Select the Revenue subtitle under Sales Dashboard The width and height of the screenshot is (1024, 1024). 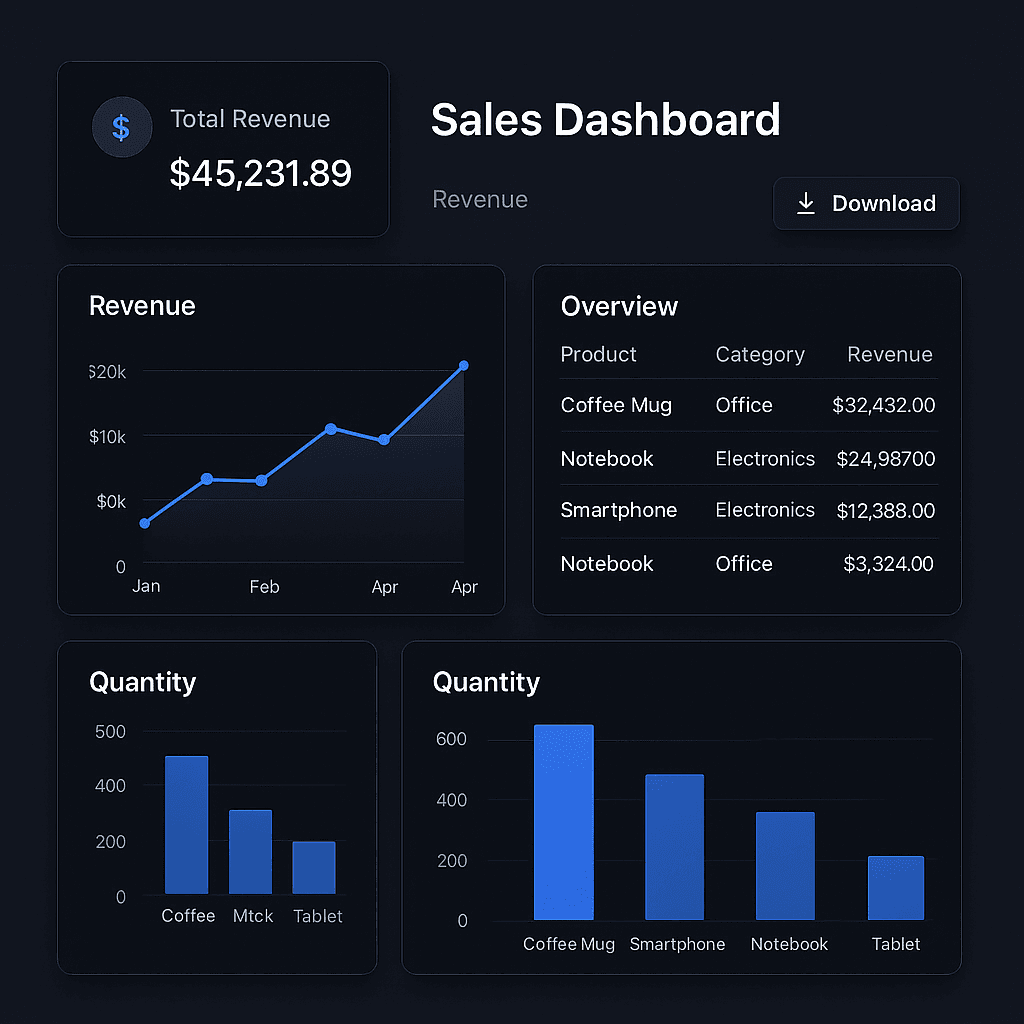point(479,200)
